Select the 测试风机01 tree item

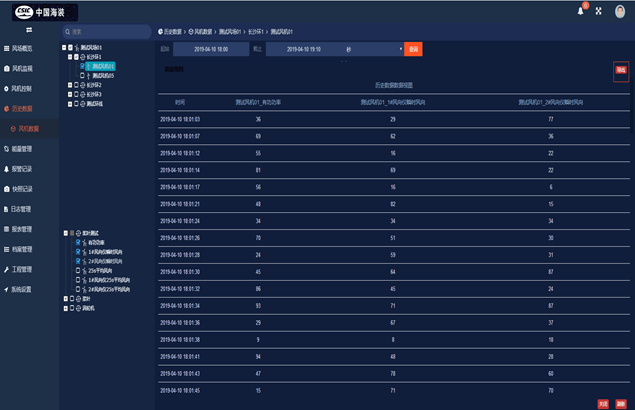102,66
